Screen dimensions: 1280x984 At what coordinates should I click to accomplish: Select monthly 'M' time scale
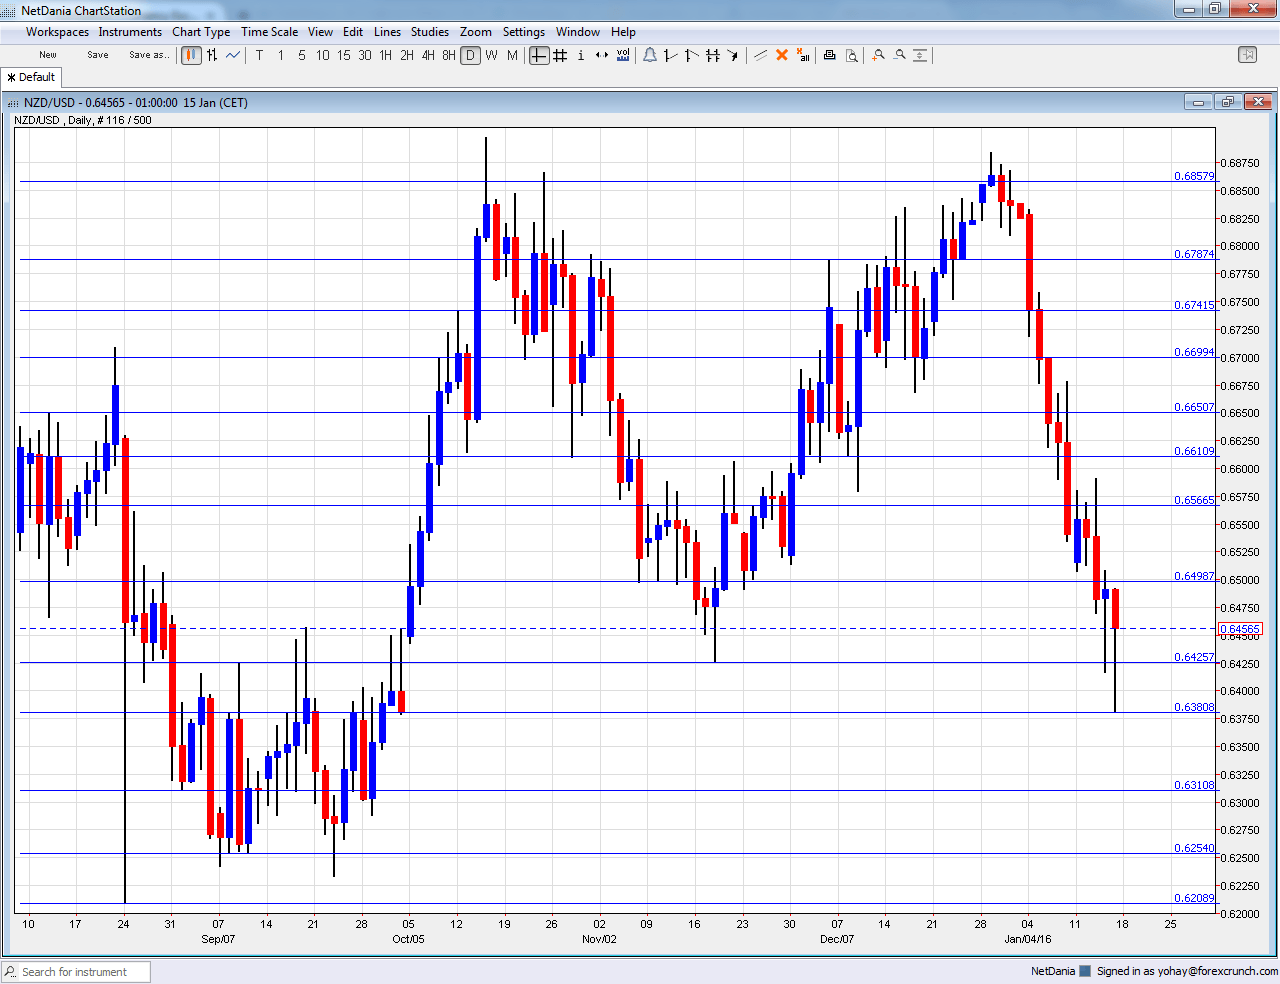pos(512,55)
